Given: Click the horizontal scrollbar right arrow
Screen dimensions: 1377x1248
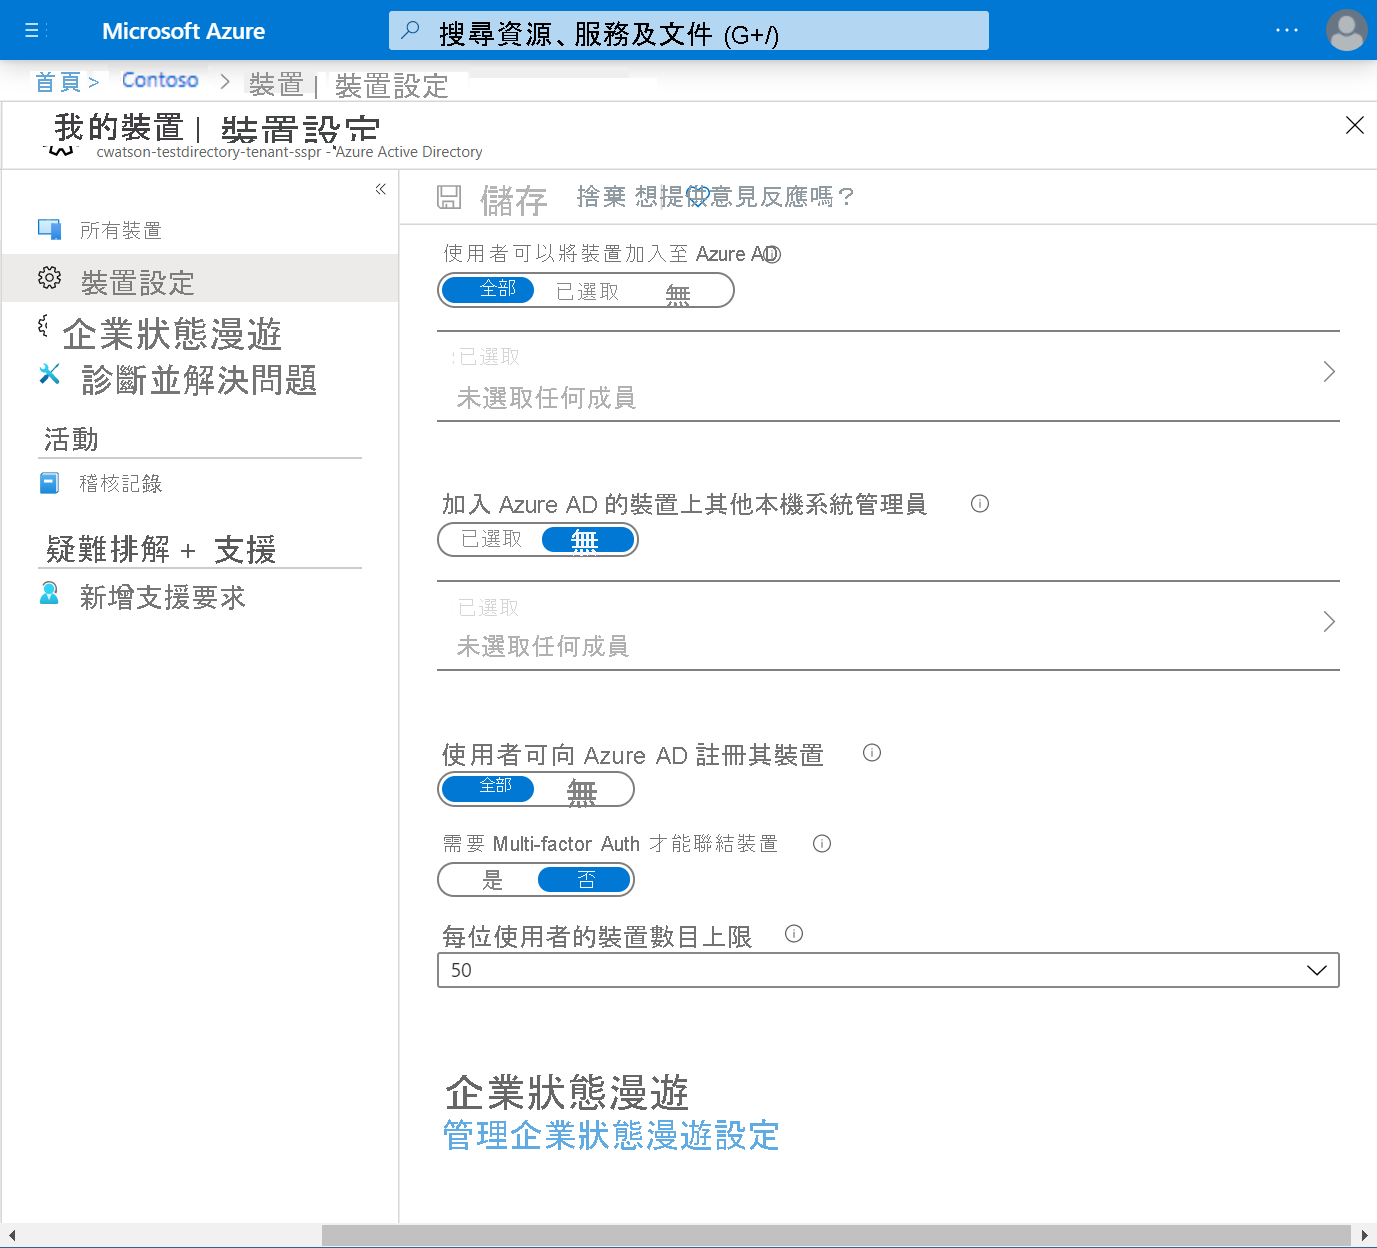Looking at the screenshot, I should click(x=1365, y=1236).
